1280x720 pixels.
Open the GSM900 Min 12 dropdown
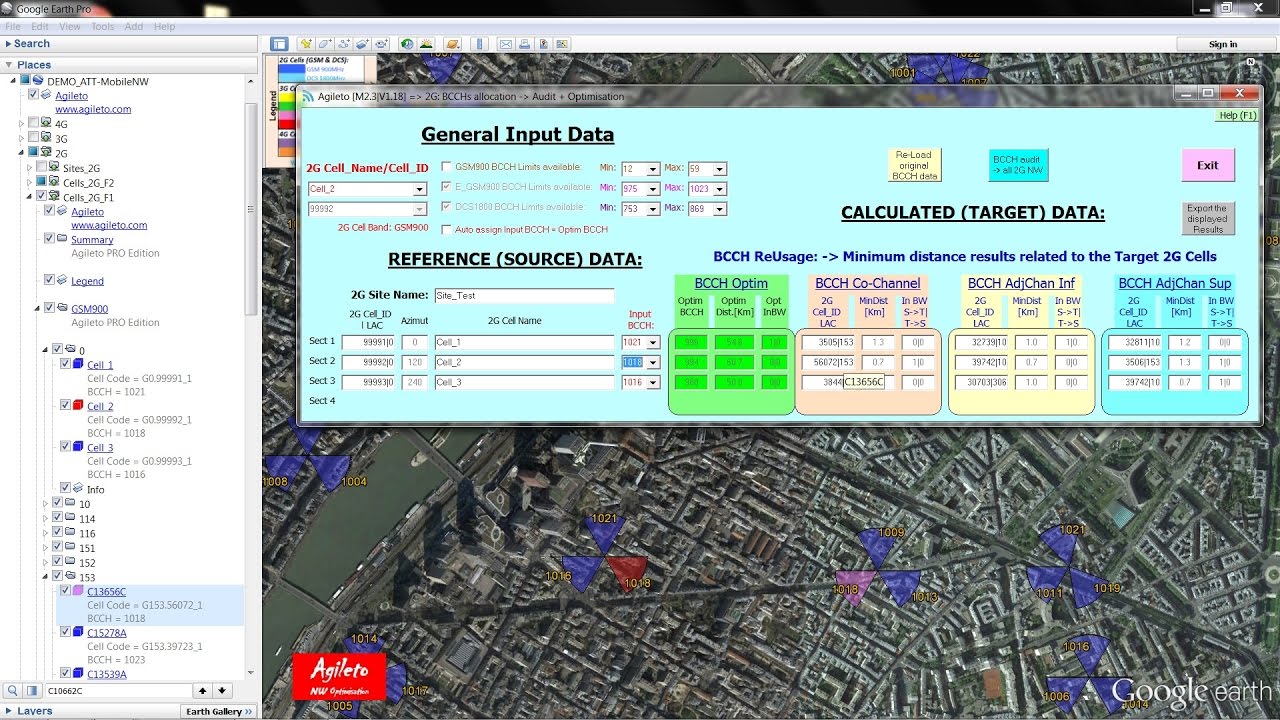click(x=653, y=169)
